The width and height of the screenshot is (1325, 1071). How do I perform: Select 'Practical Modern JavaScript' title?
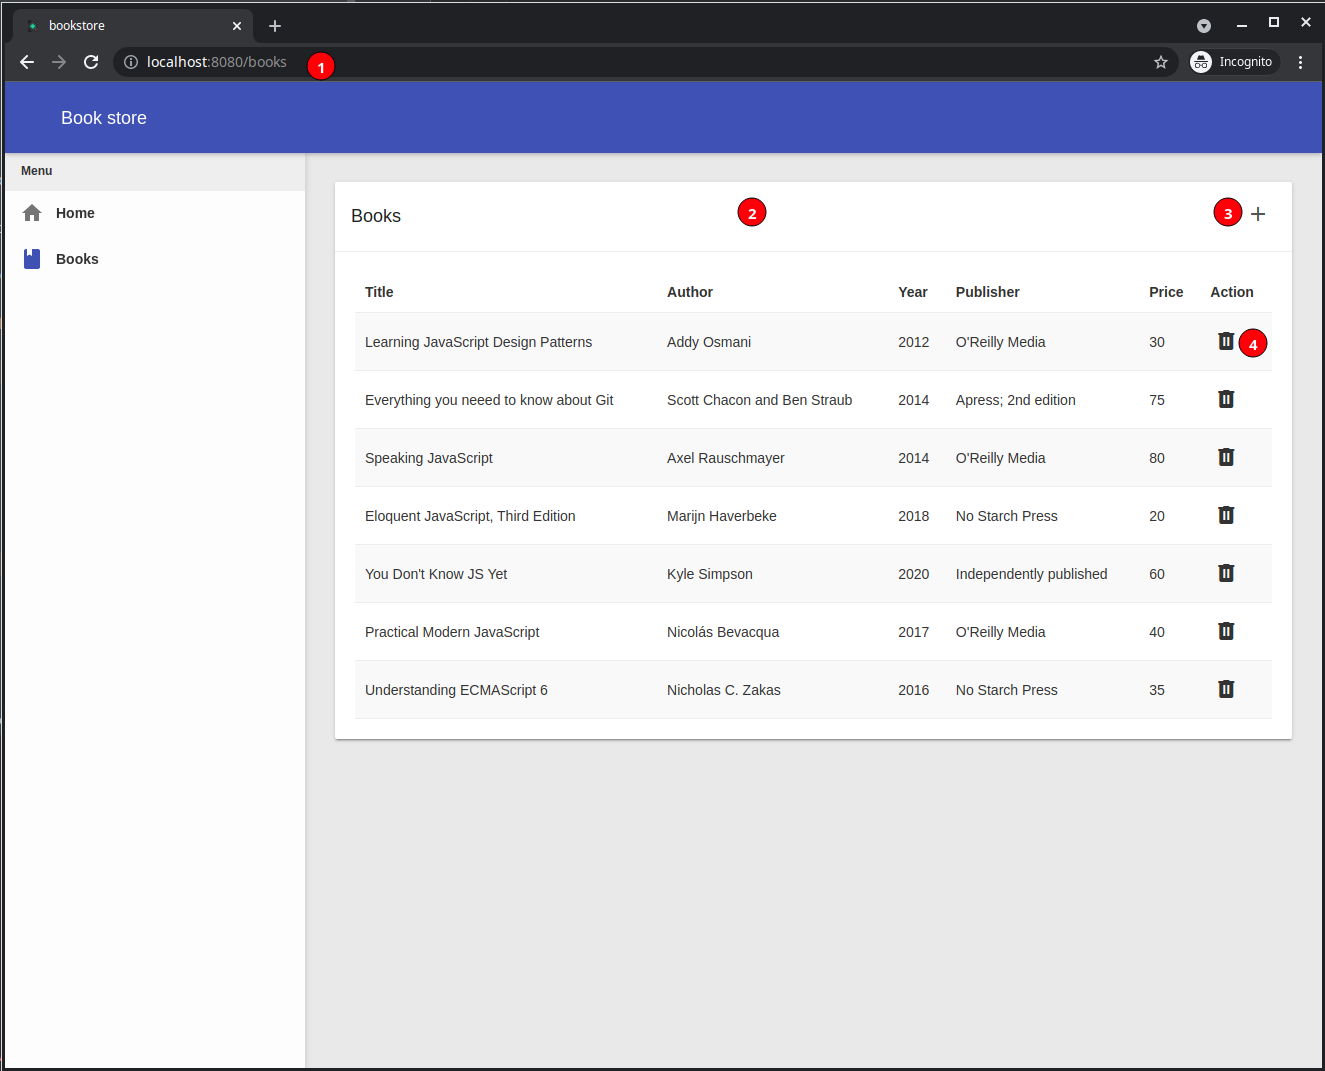[452, 632]
